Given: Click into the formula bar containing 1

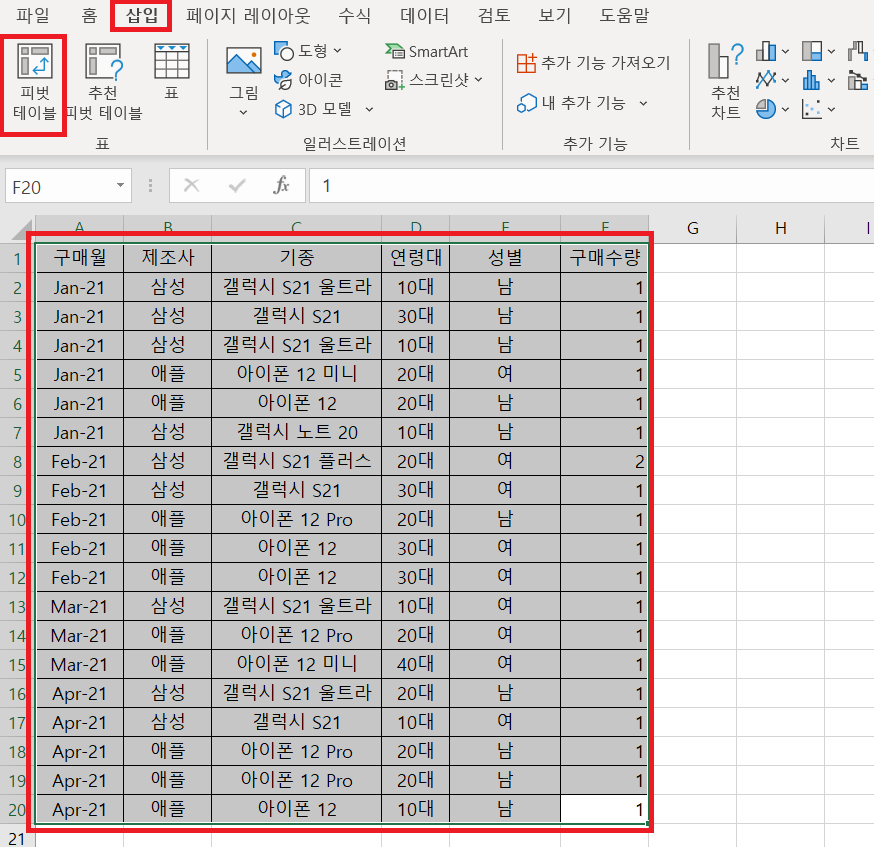Looking at the screenshot, I should point(591,186).
